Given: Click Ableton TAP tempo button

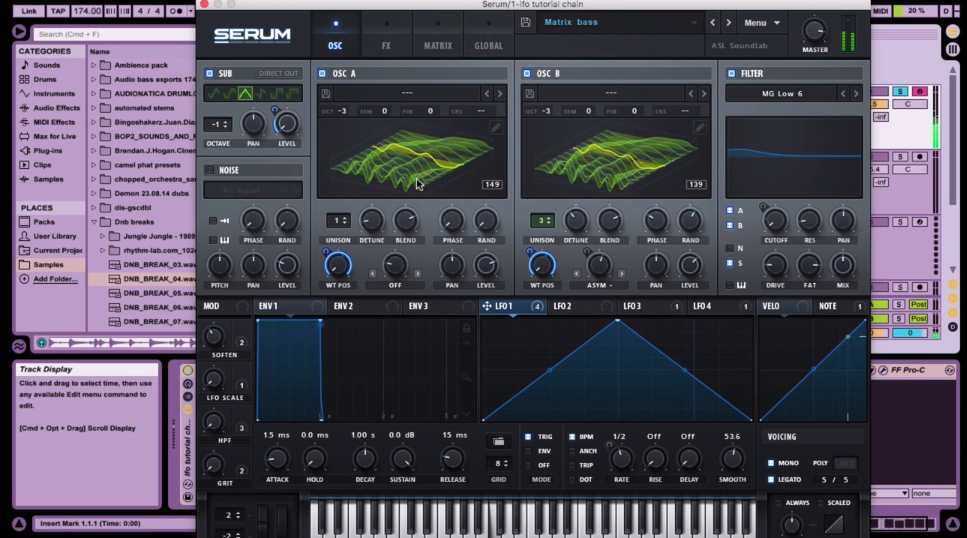Looking at the screenshot, I should click(58, 11).
